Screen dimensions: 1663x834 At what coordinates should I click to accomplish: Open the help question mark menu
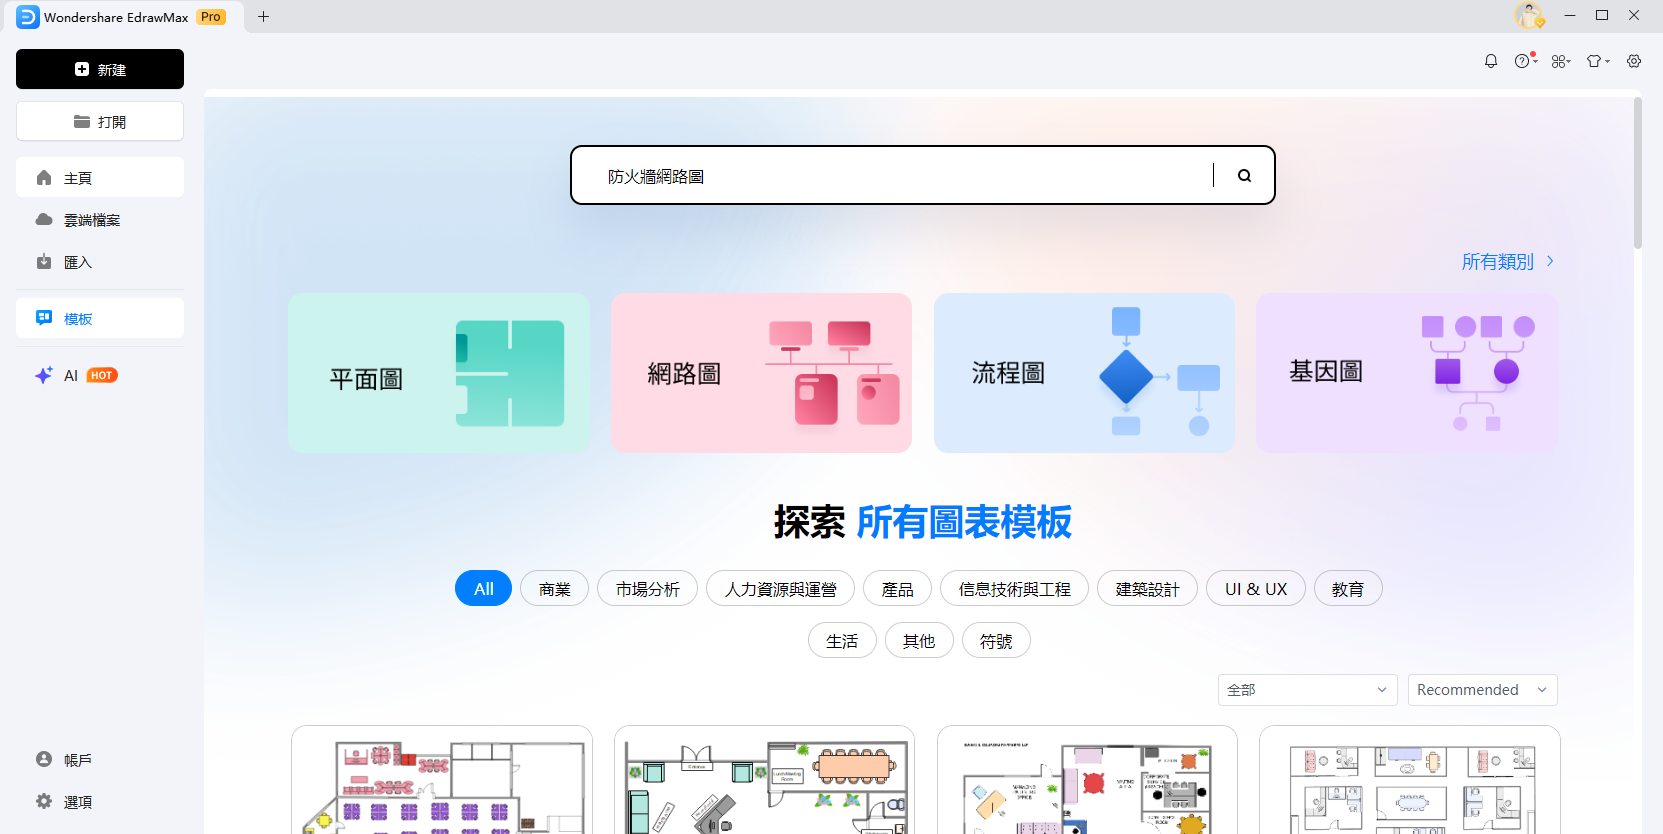(x=1525, y=61)
